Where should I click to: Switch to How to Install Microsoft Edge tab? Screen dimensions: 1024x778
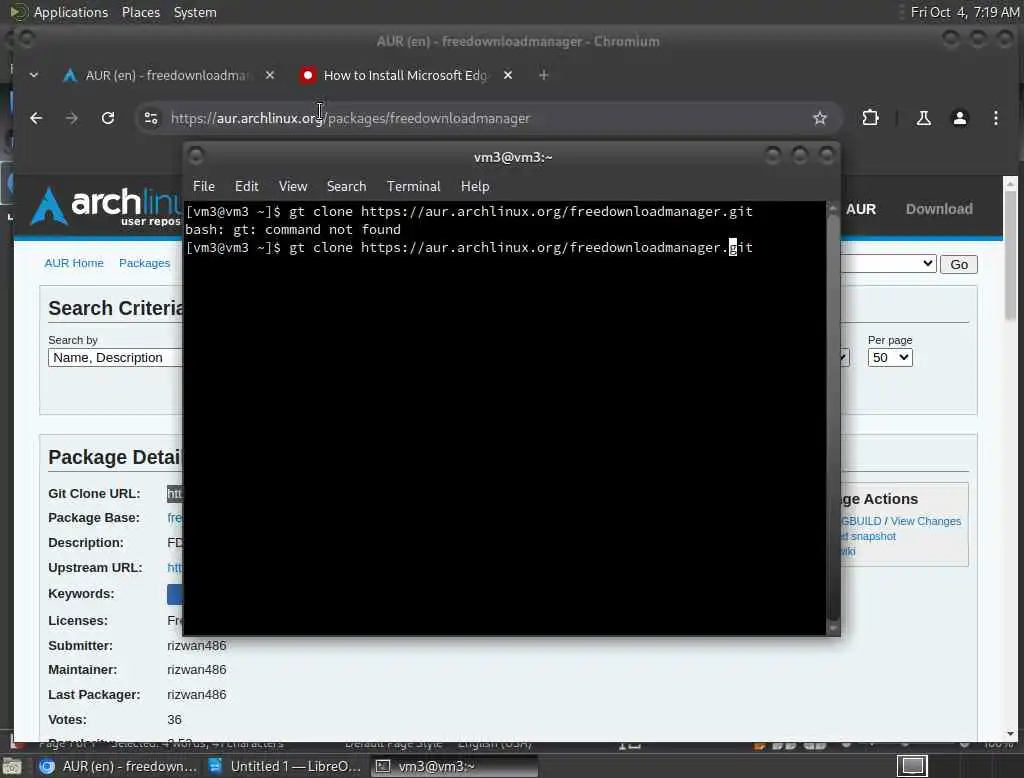coord(405,75)
